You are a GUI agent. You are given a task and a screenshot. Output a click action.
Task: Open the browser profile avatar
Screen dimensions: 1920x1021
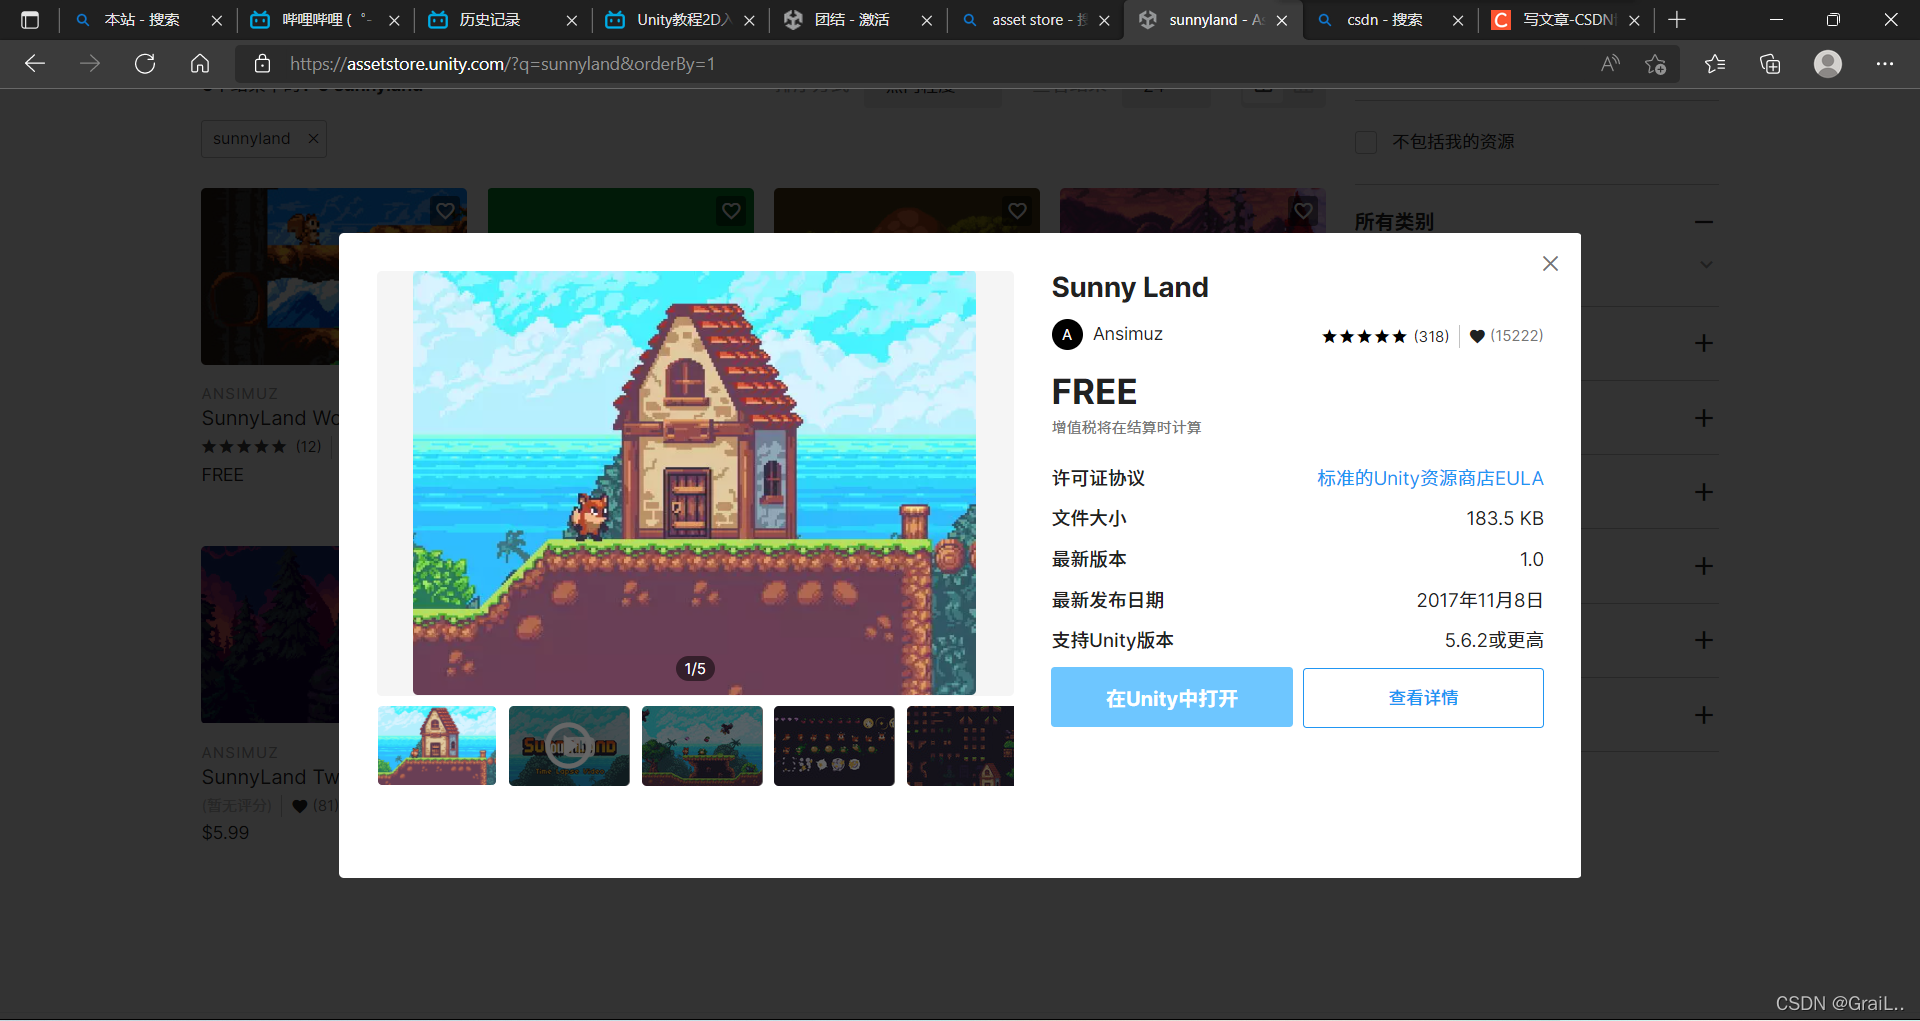[x=1828, y=64]
